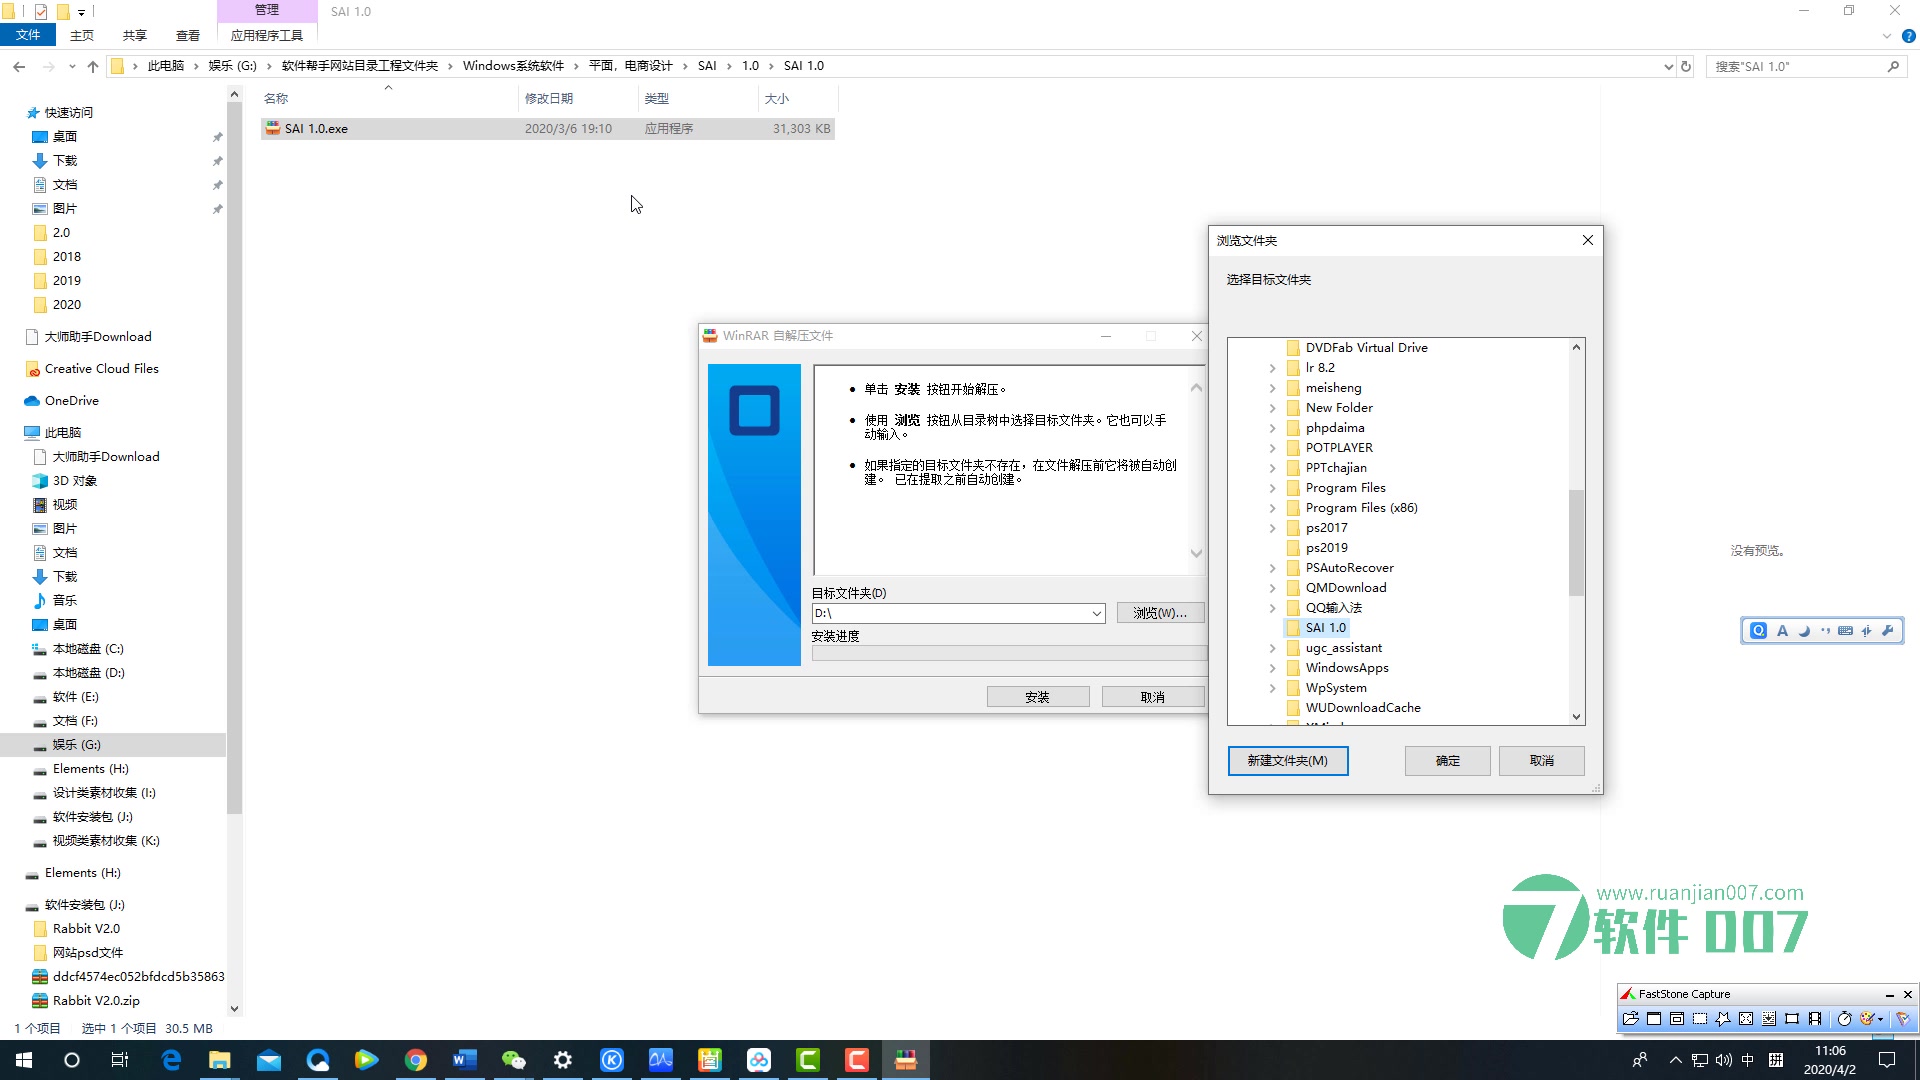
Task: Toggle QQ input English/Chinese A mode
Action: tap(1782, 631)
